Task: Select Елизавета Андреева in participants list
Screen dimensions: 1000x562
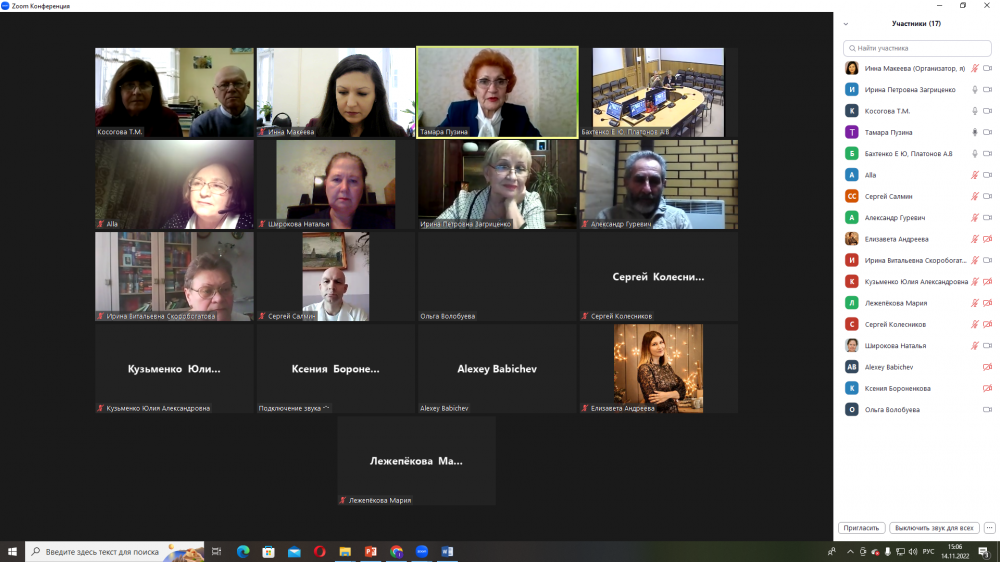Action: (897, 239)
